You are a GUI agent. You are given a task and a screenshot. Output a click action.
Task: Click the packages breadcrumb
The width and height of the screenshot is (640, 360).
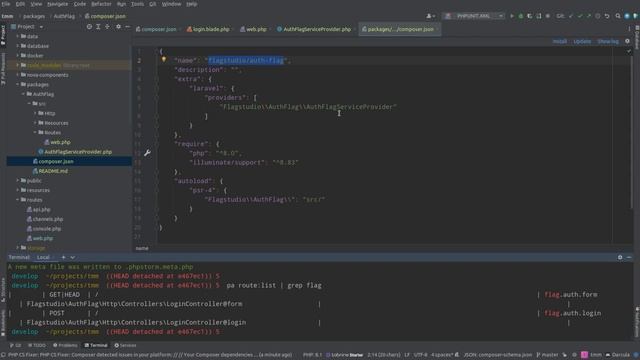point(34,16)
